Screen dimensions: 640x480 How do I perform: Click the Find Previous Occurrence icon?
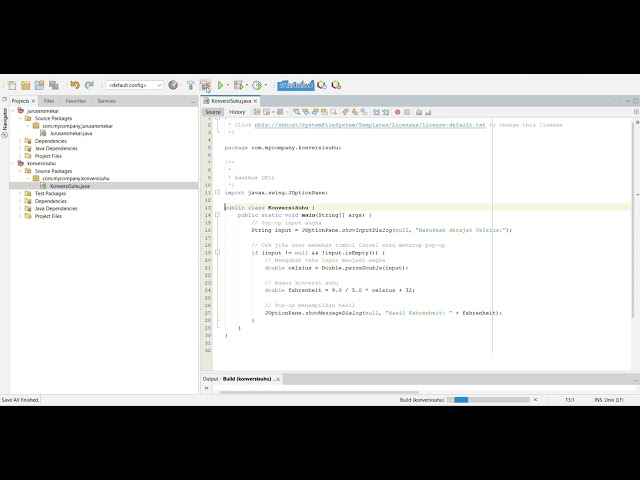click(306, 112)
